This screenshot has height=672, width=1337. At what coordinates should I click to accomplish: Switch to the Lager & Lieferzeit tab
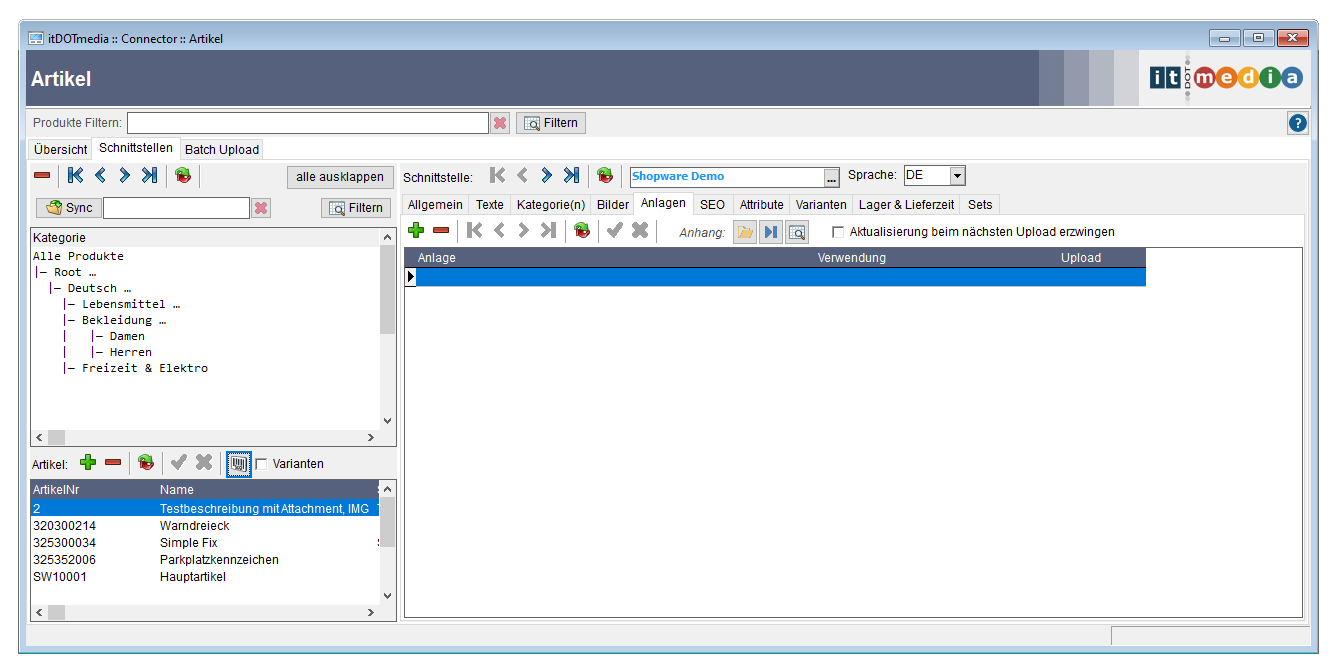coord(906,204)
